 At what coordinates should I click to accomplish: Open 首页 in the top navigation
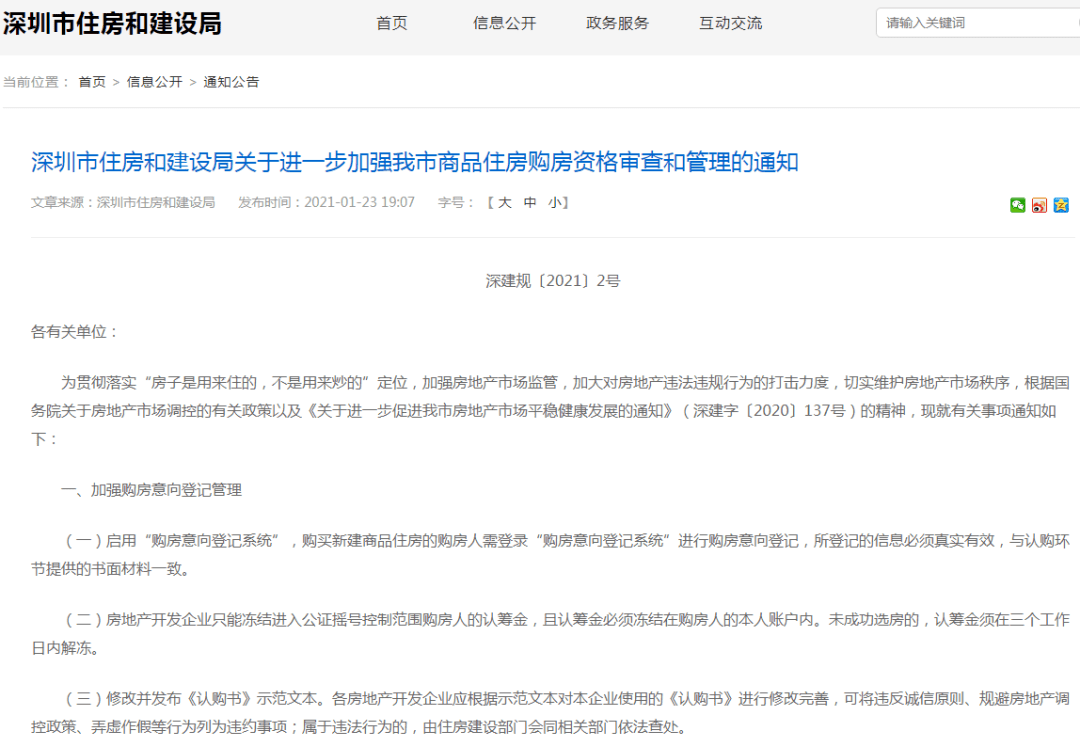point(392,23)
